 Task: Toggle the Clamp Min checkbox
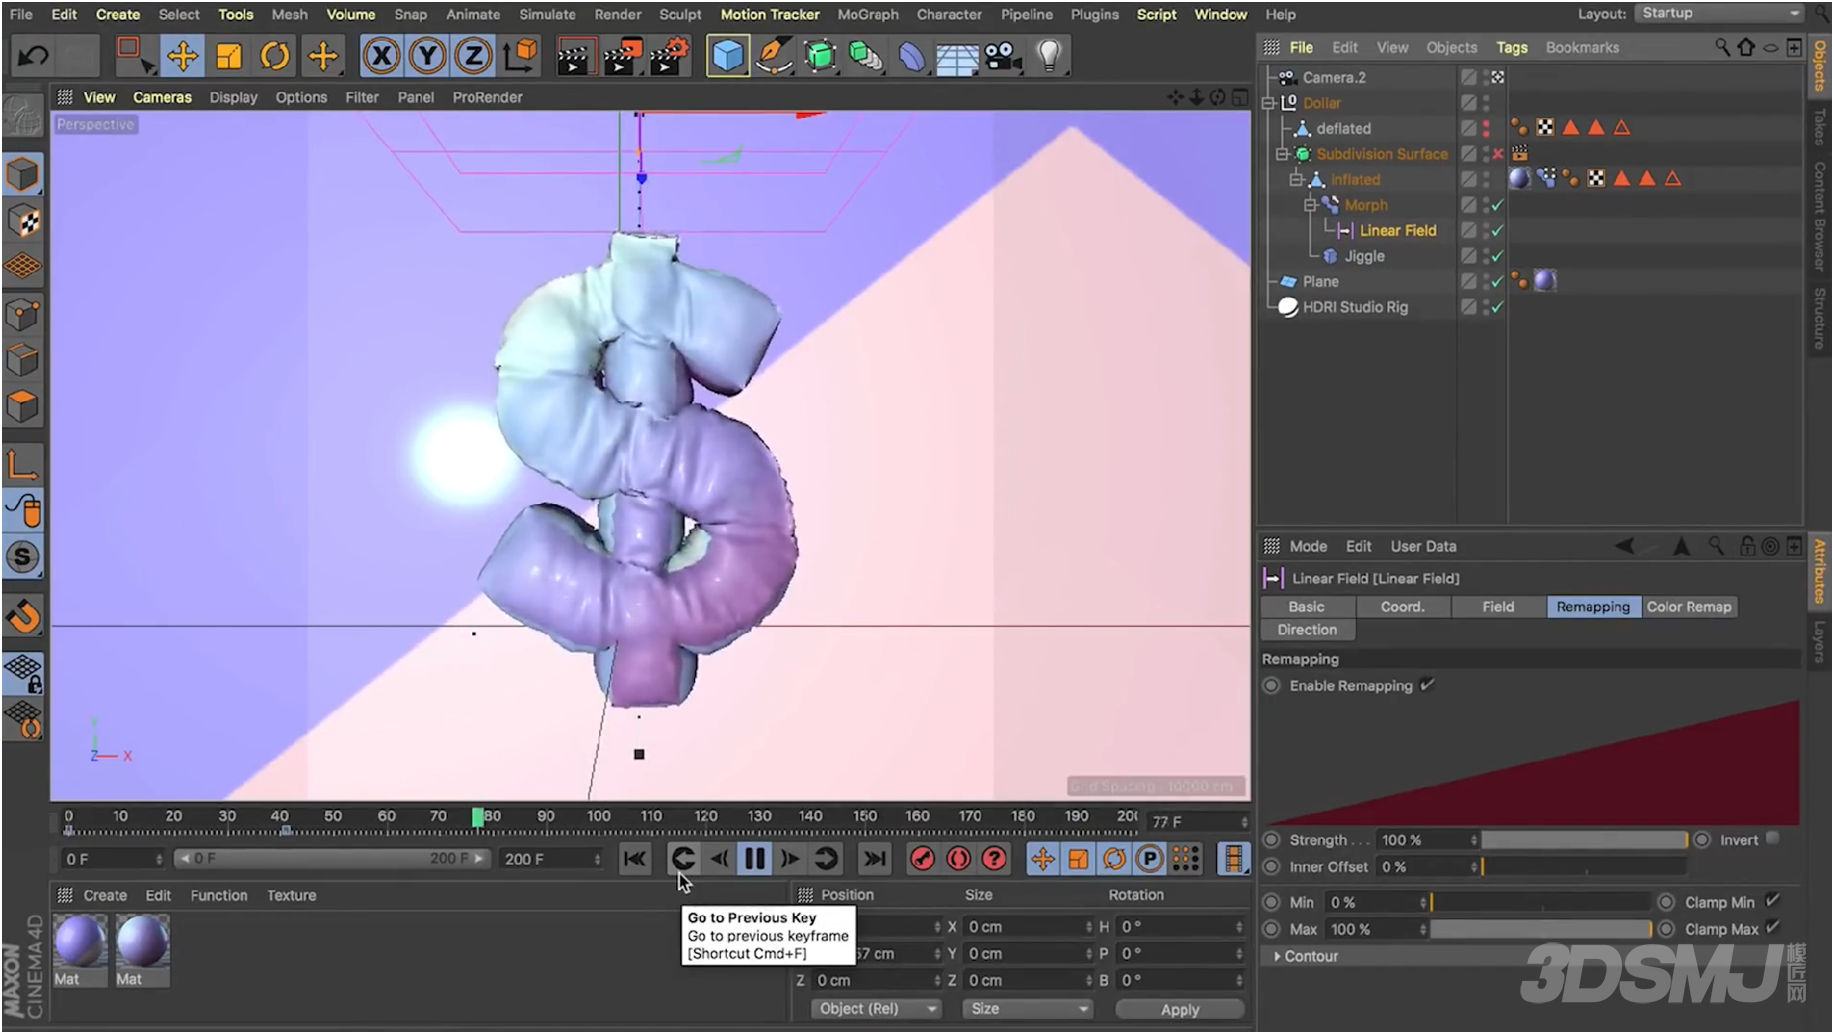tap(1773, 900)
